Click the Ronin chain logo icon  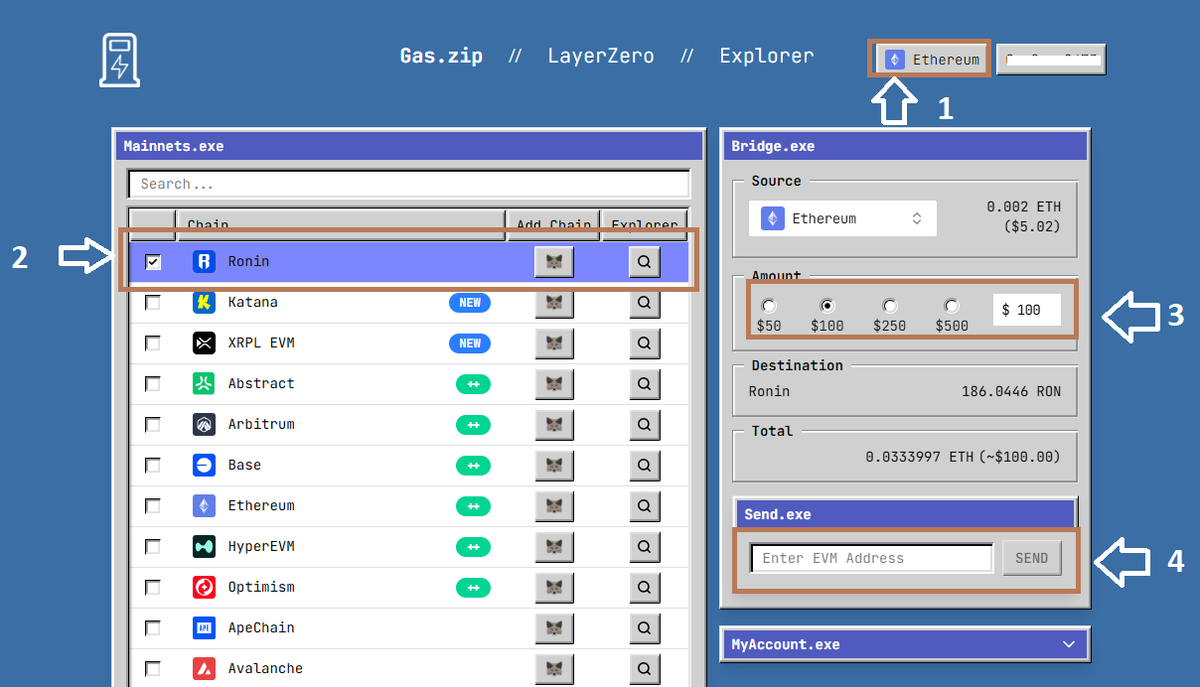pos(204,262)
